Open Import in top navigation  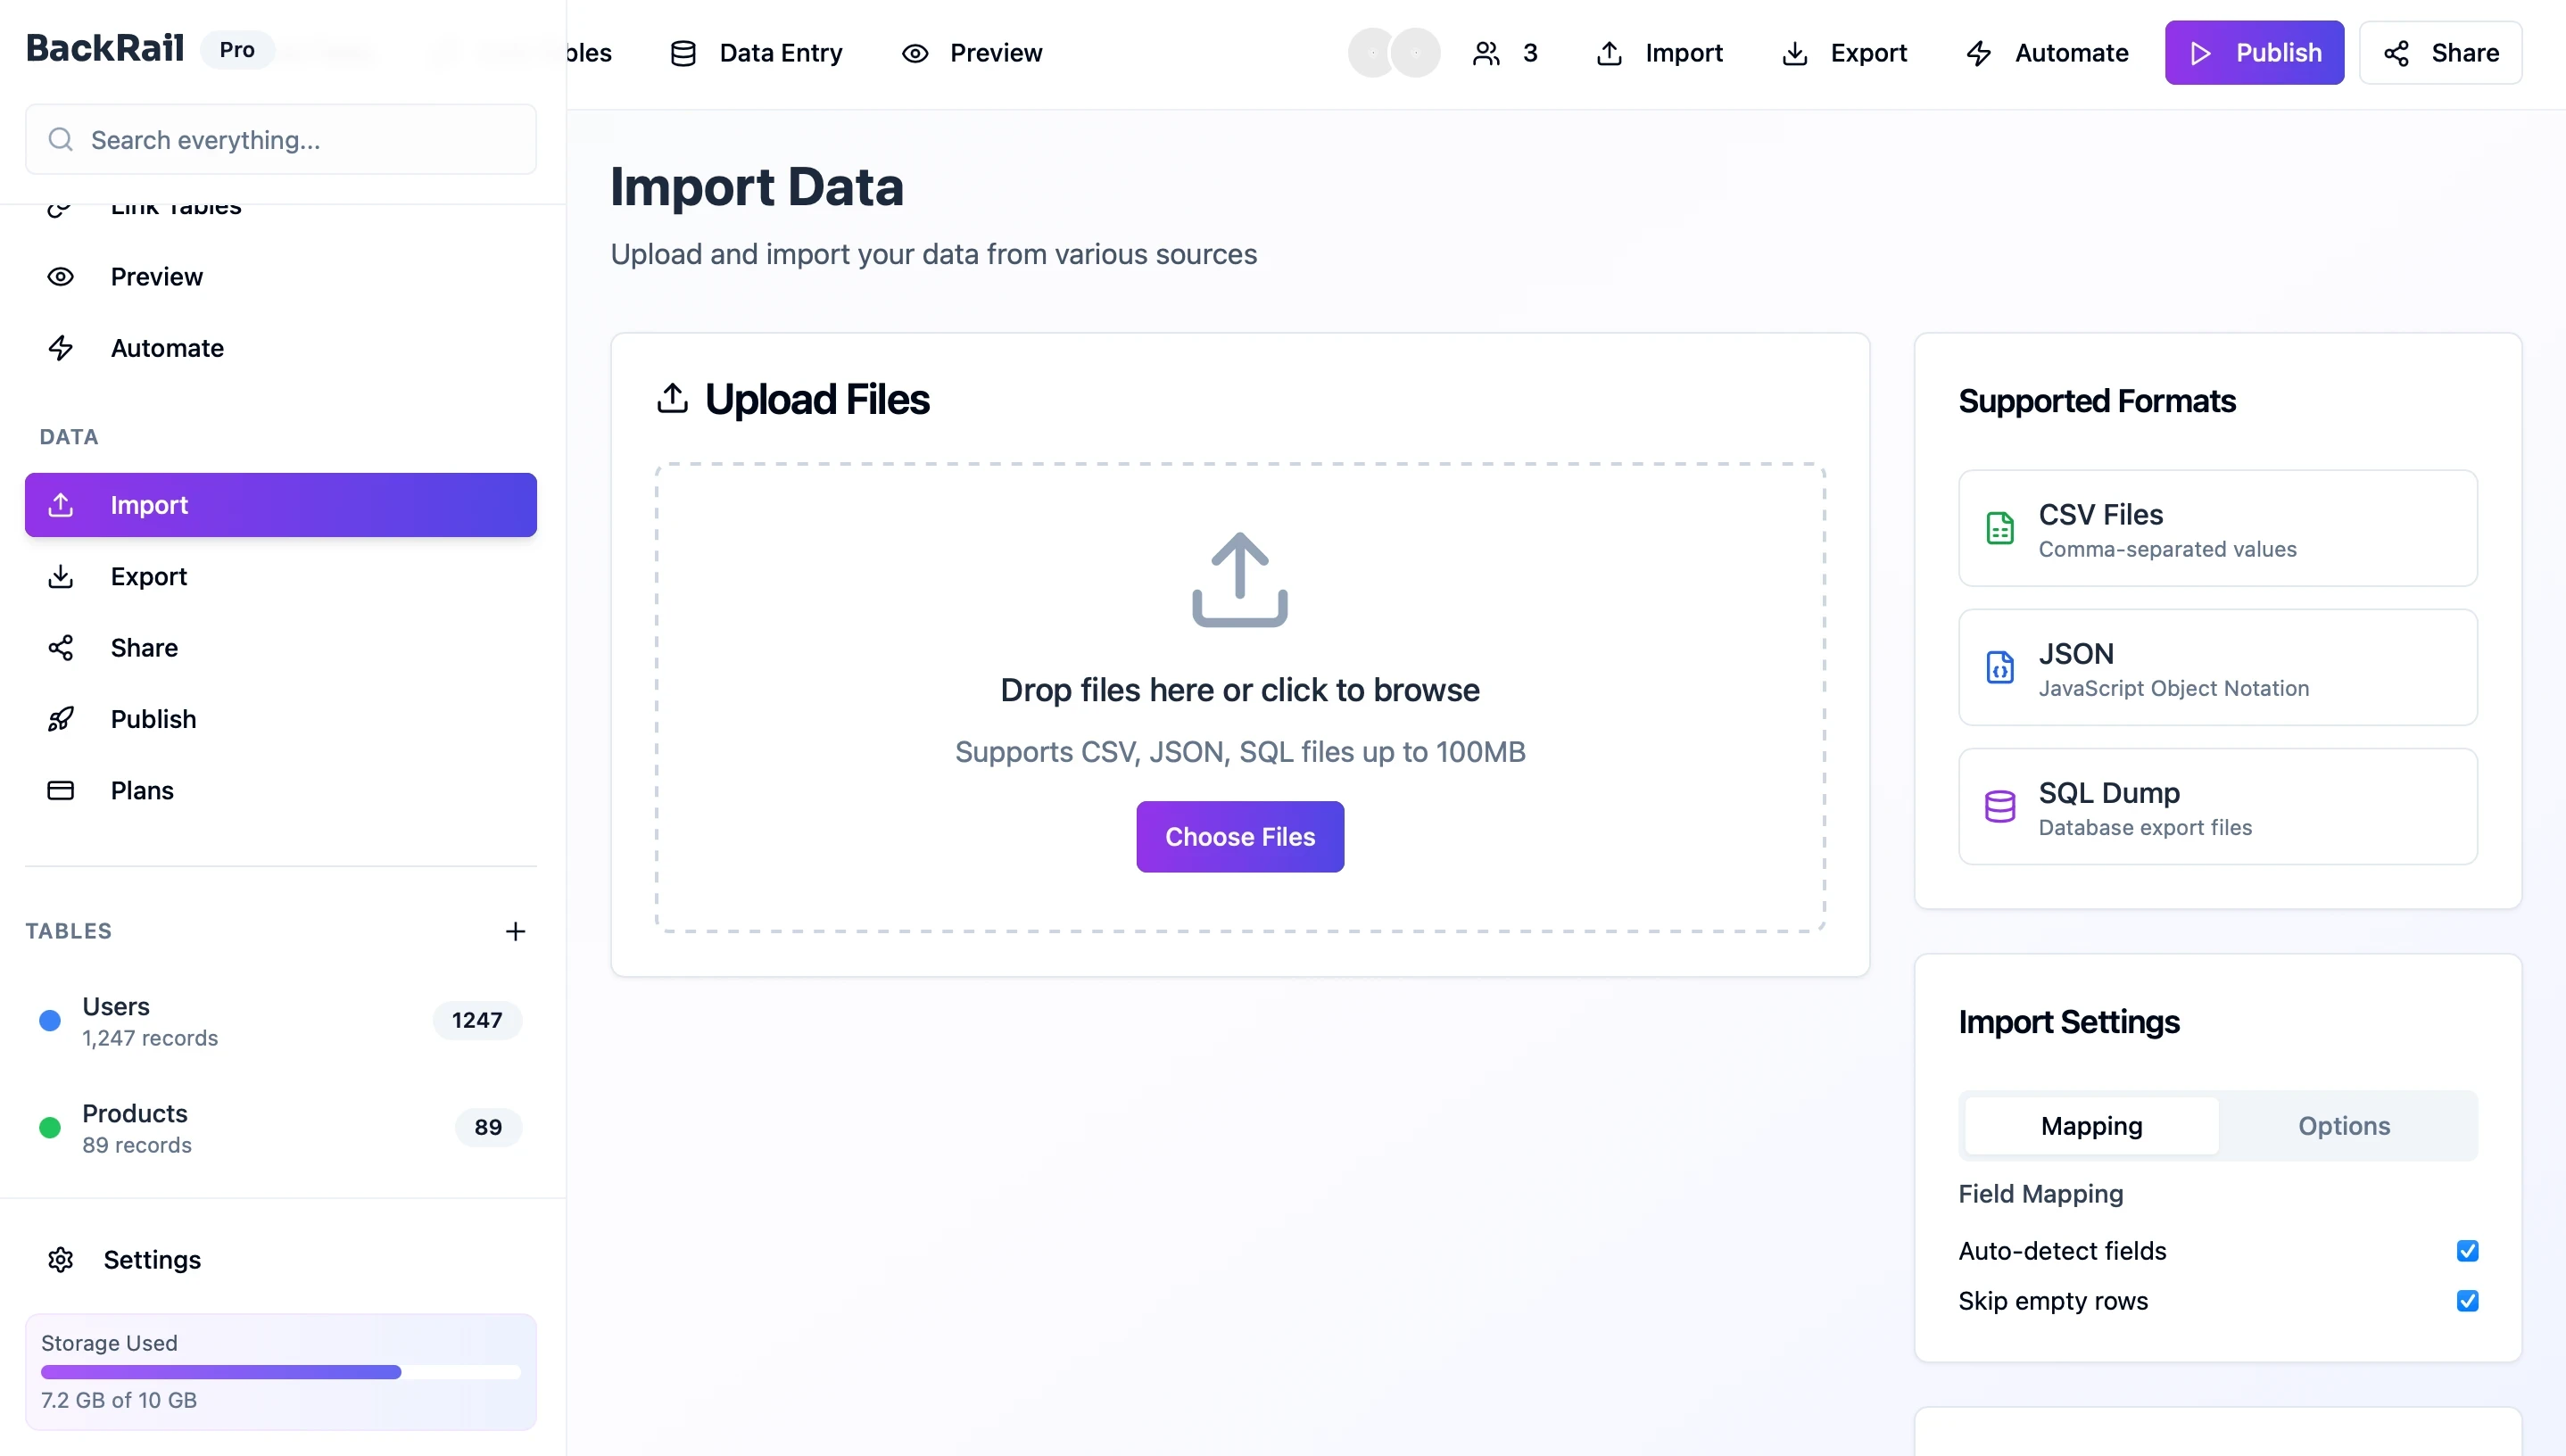click(x=1660, y=53)
